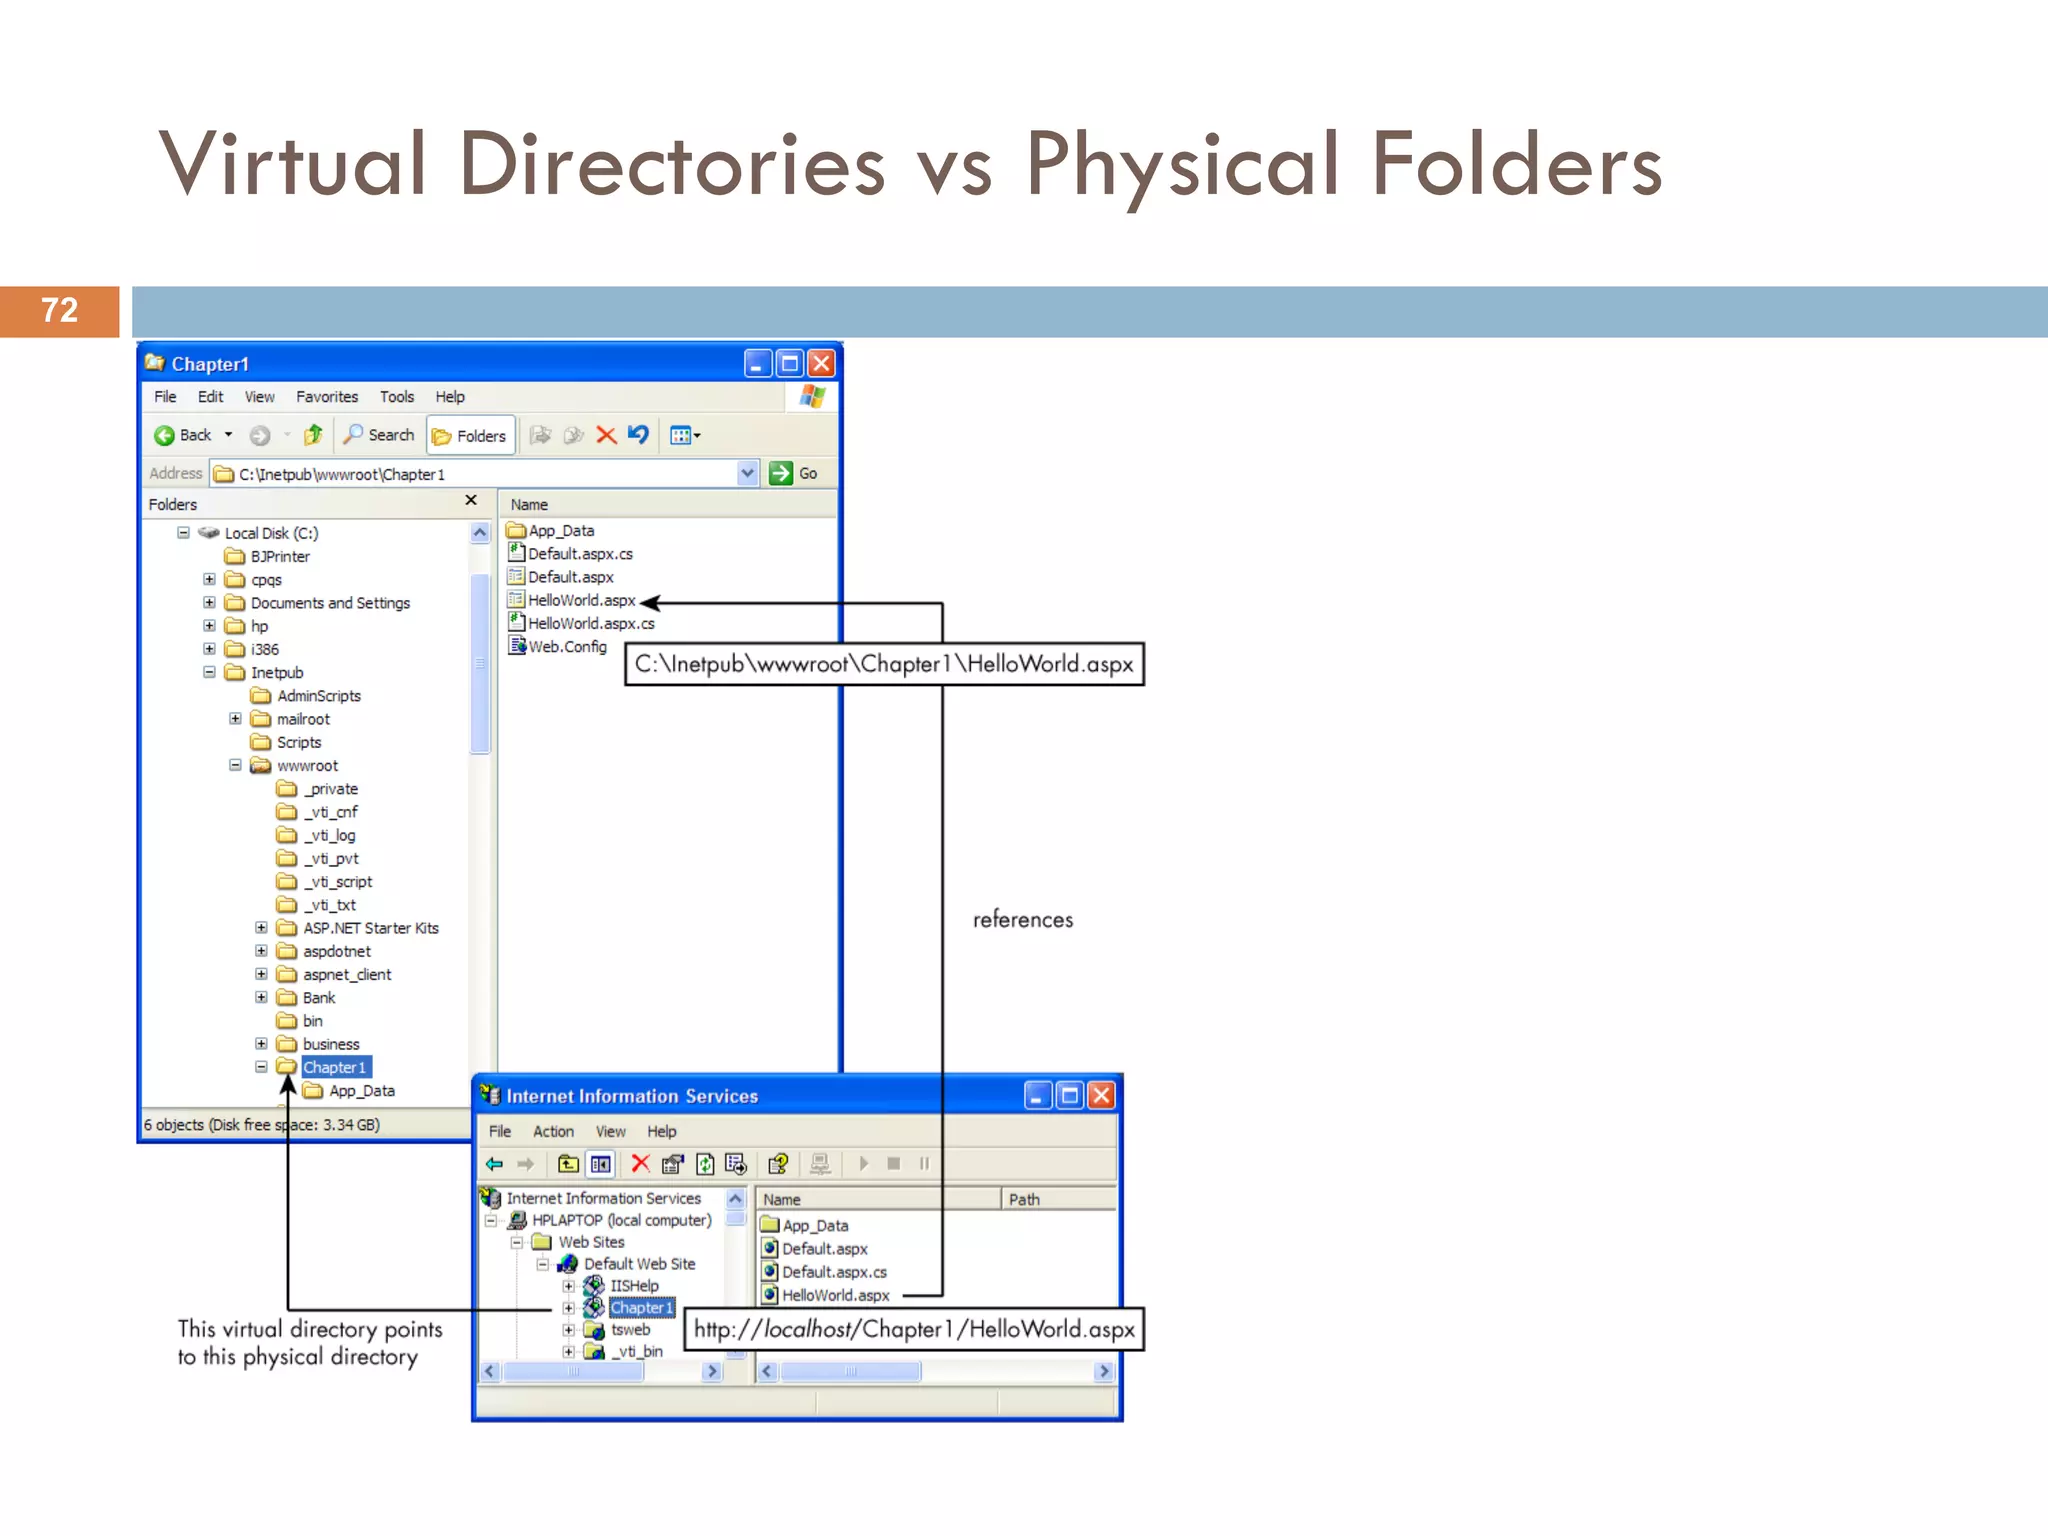2048x1536 pixels.
Task: Open the View menu in IIS window
Action: (x=610, y=1131)
